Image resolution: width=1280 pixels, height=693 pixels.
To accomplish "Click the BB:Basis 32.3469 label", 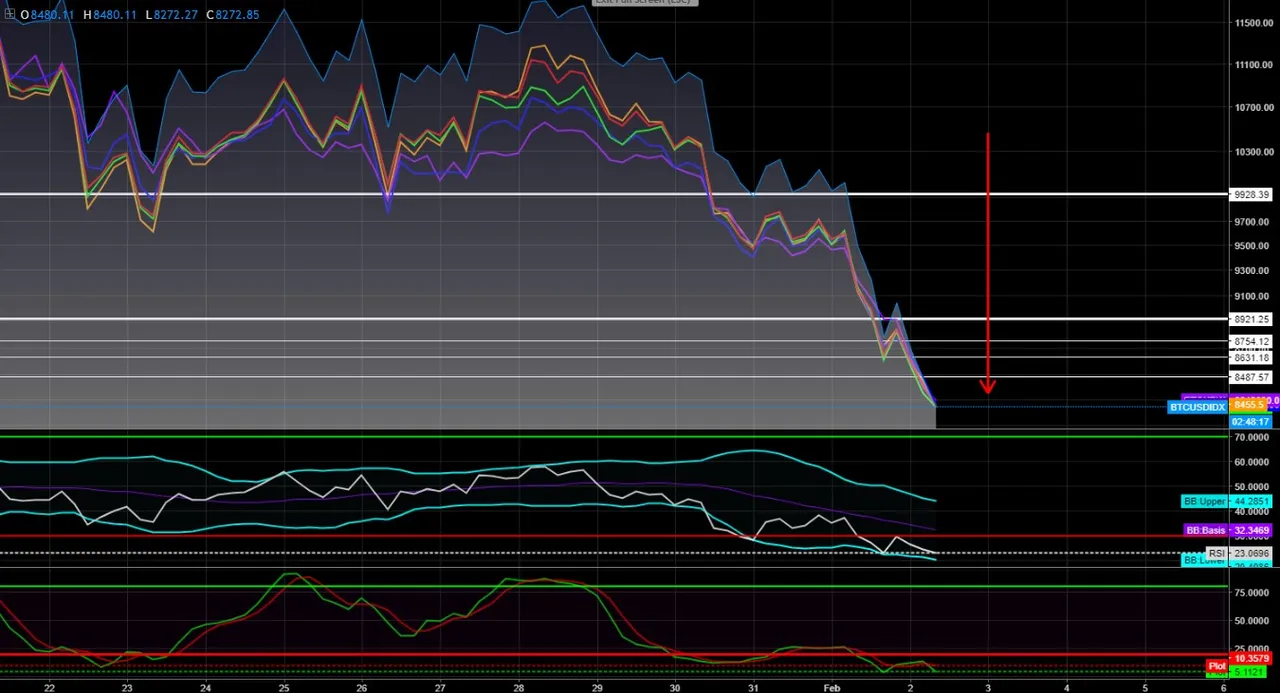I will [1227, 530].
